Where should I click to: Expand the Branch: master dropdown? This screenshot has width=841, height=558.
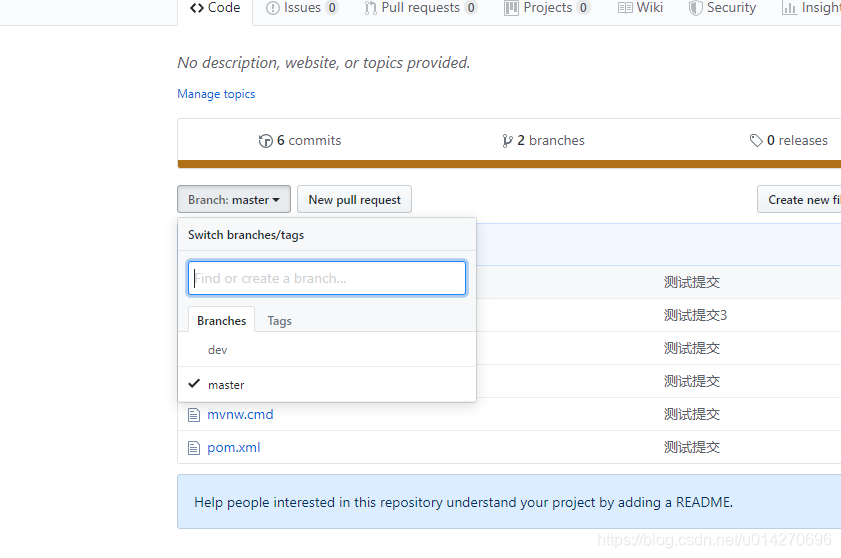click(234, 200)
